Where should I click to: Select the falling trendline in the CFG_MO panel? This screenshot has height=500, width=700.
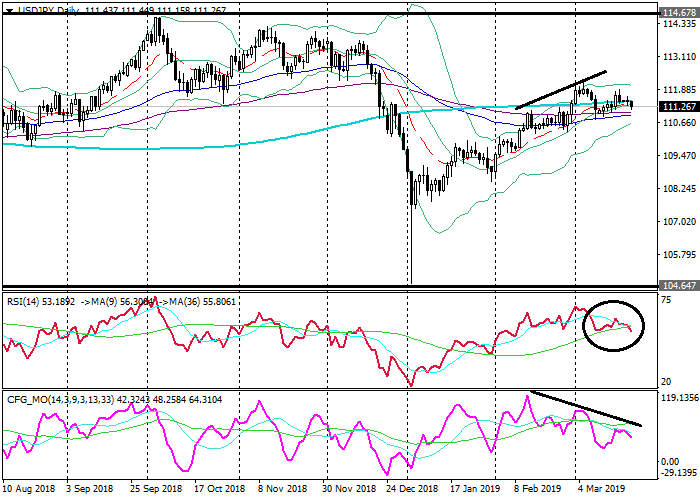tap(585, 408)
